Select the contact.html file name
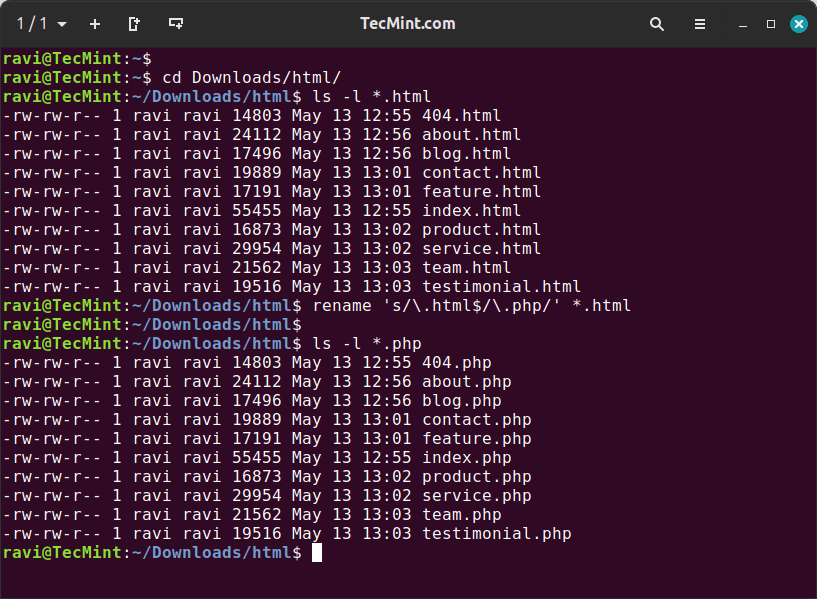 481,172
